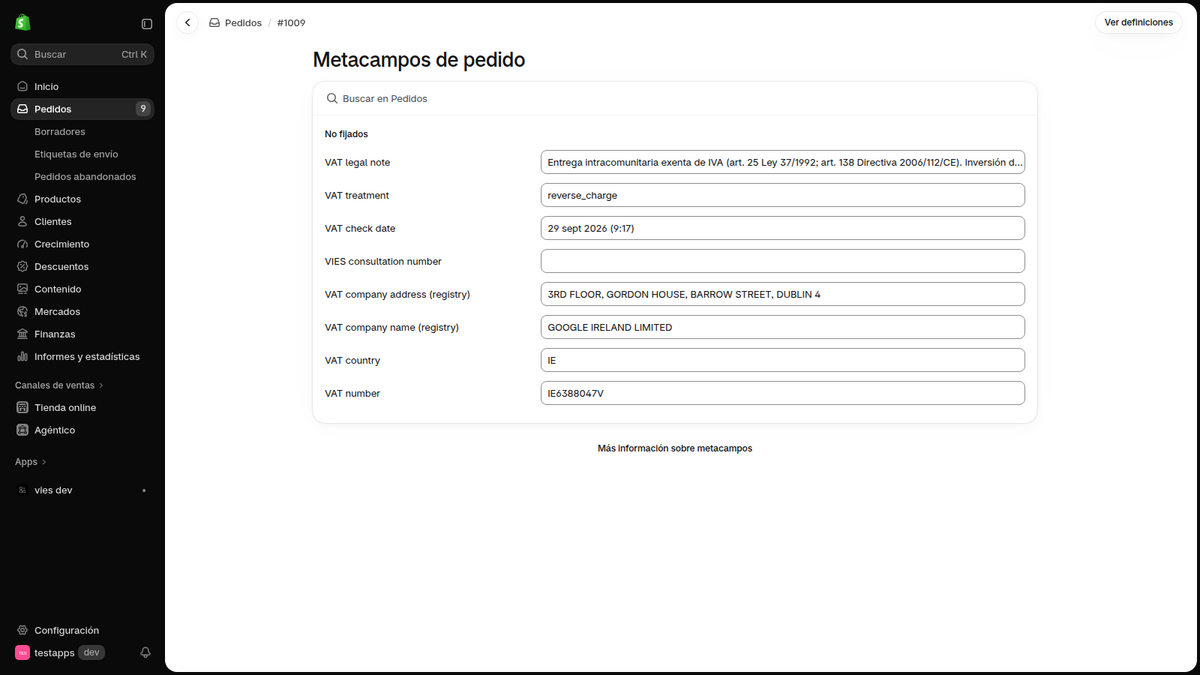The width and height of the screenshot is (1200, 675).
Task: Click the No fijados heading
Action: click(x=347, y=134)
